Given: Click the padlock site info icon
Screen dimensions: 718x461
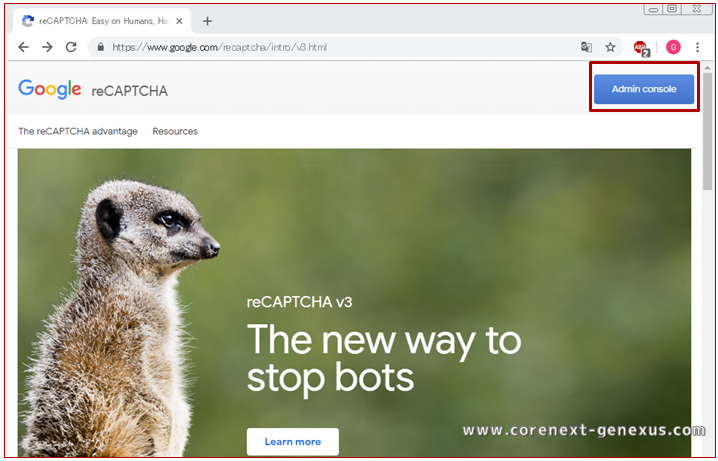Looking at the screenshot, I should pos(101,47).
